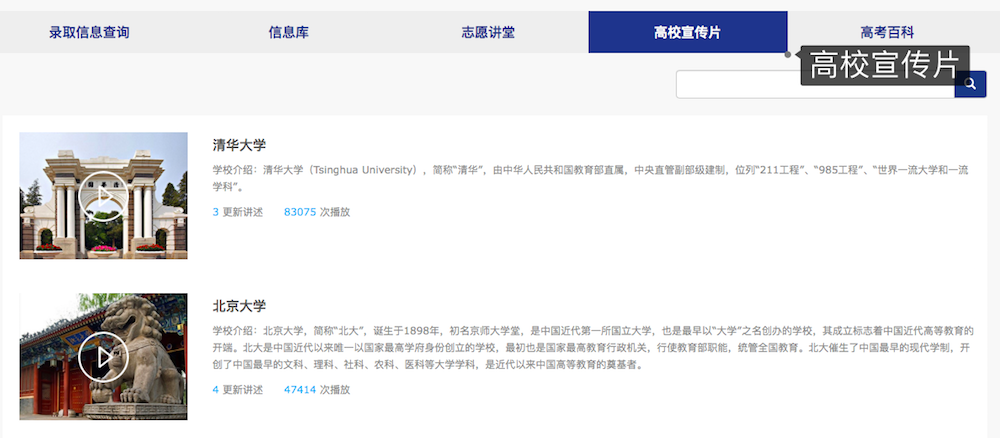The width and height of the screenshot is (1000, 438).
Task: Click 北京大学's 4 更新讲述 count
Action: coord(238,389)
